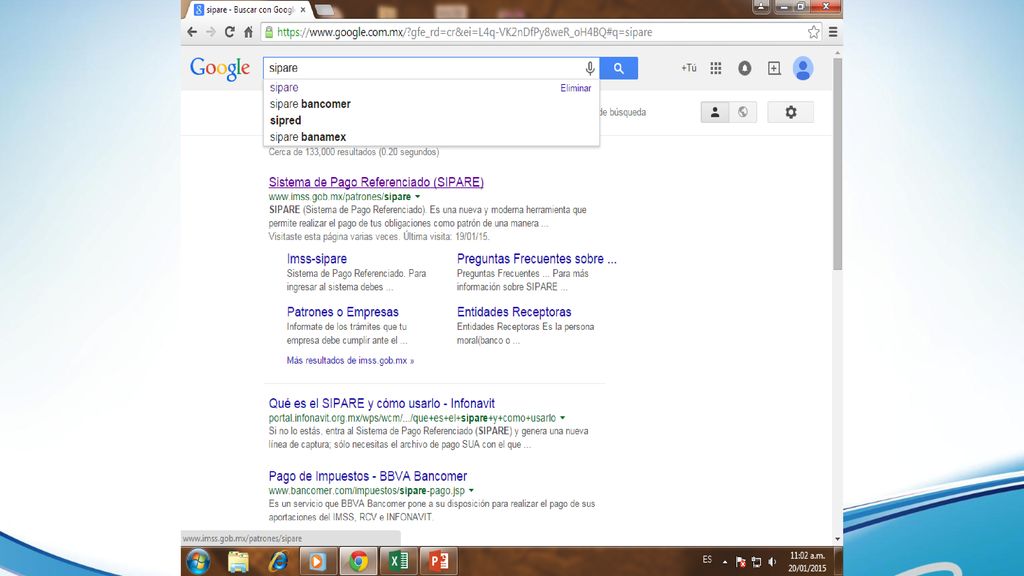This screenshot has width=1024, height=576.
Task: Open Pago de Impuestos - BBVA Bancomer
Action: point(368,476)
